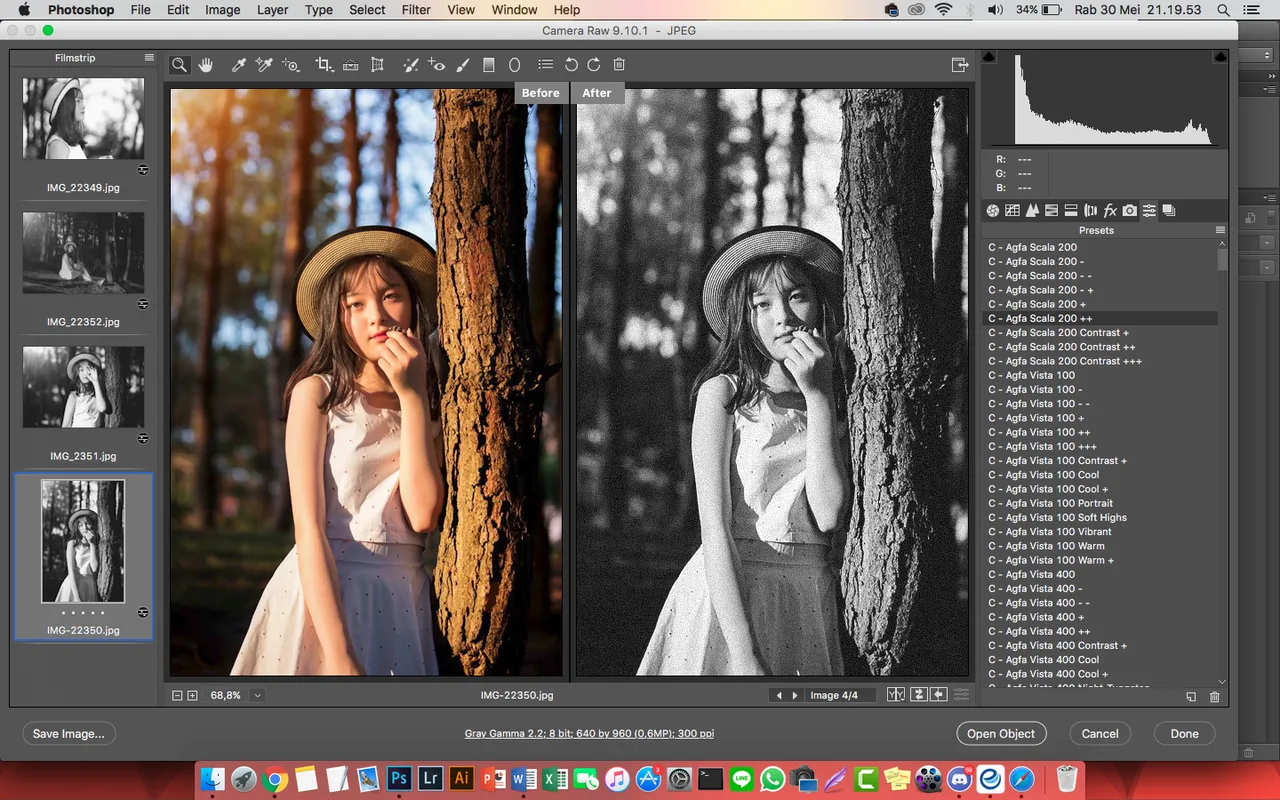Select the Spot Removal tool
Image resolution: width=1280 pixels, height=800 pixels.
[x=410, y=65]
